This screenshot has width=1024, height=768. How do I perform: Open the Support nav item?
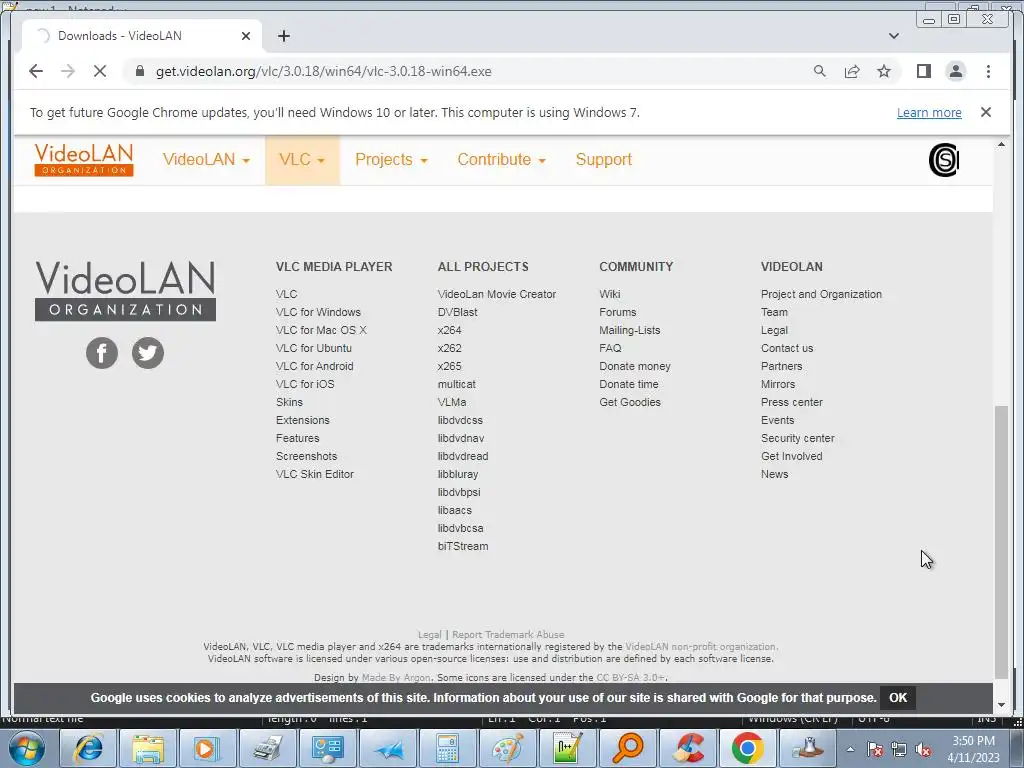pos(603,160)
